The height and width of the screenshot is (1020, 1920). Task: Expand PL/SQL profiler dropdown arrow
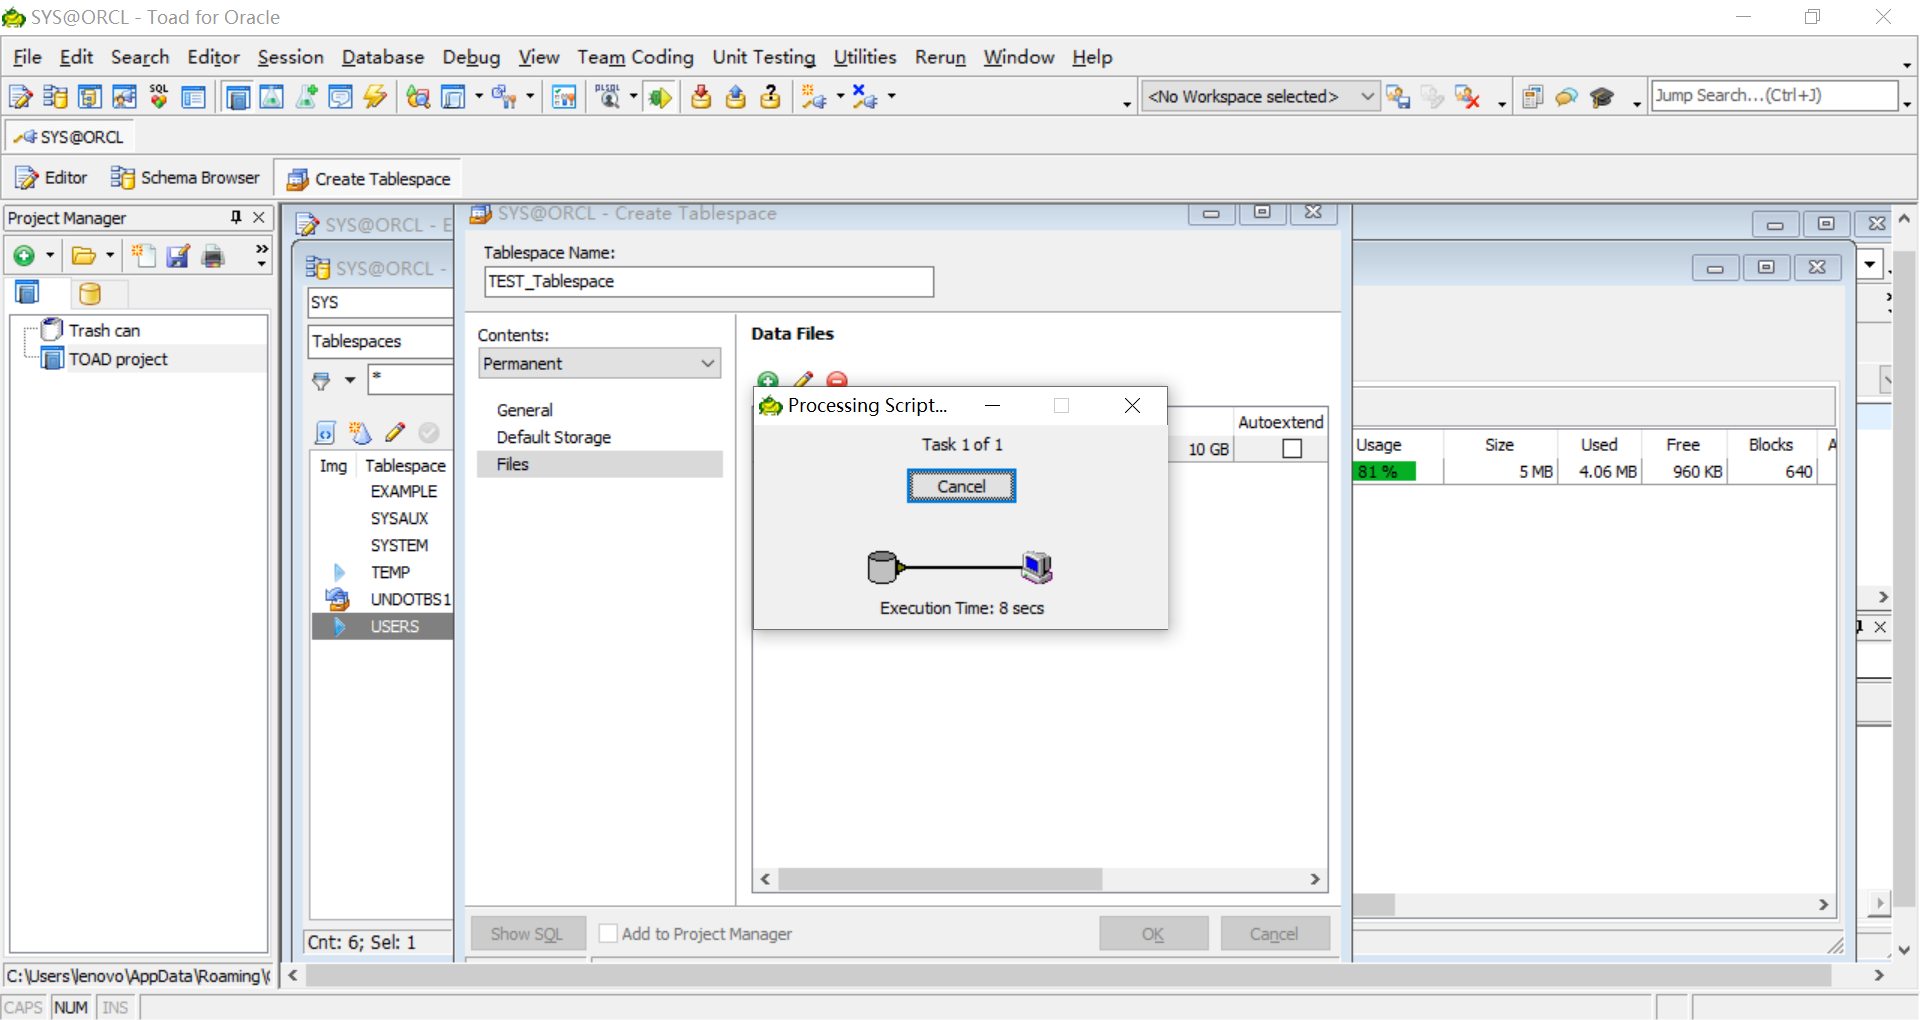633,97
